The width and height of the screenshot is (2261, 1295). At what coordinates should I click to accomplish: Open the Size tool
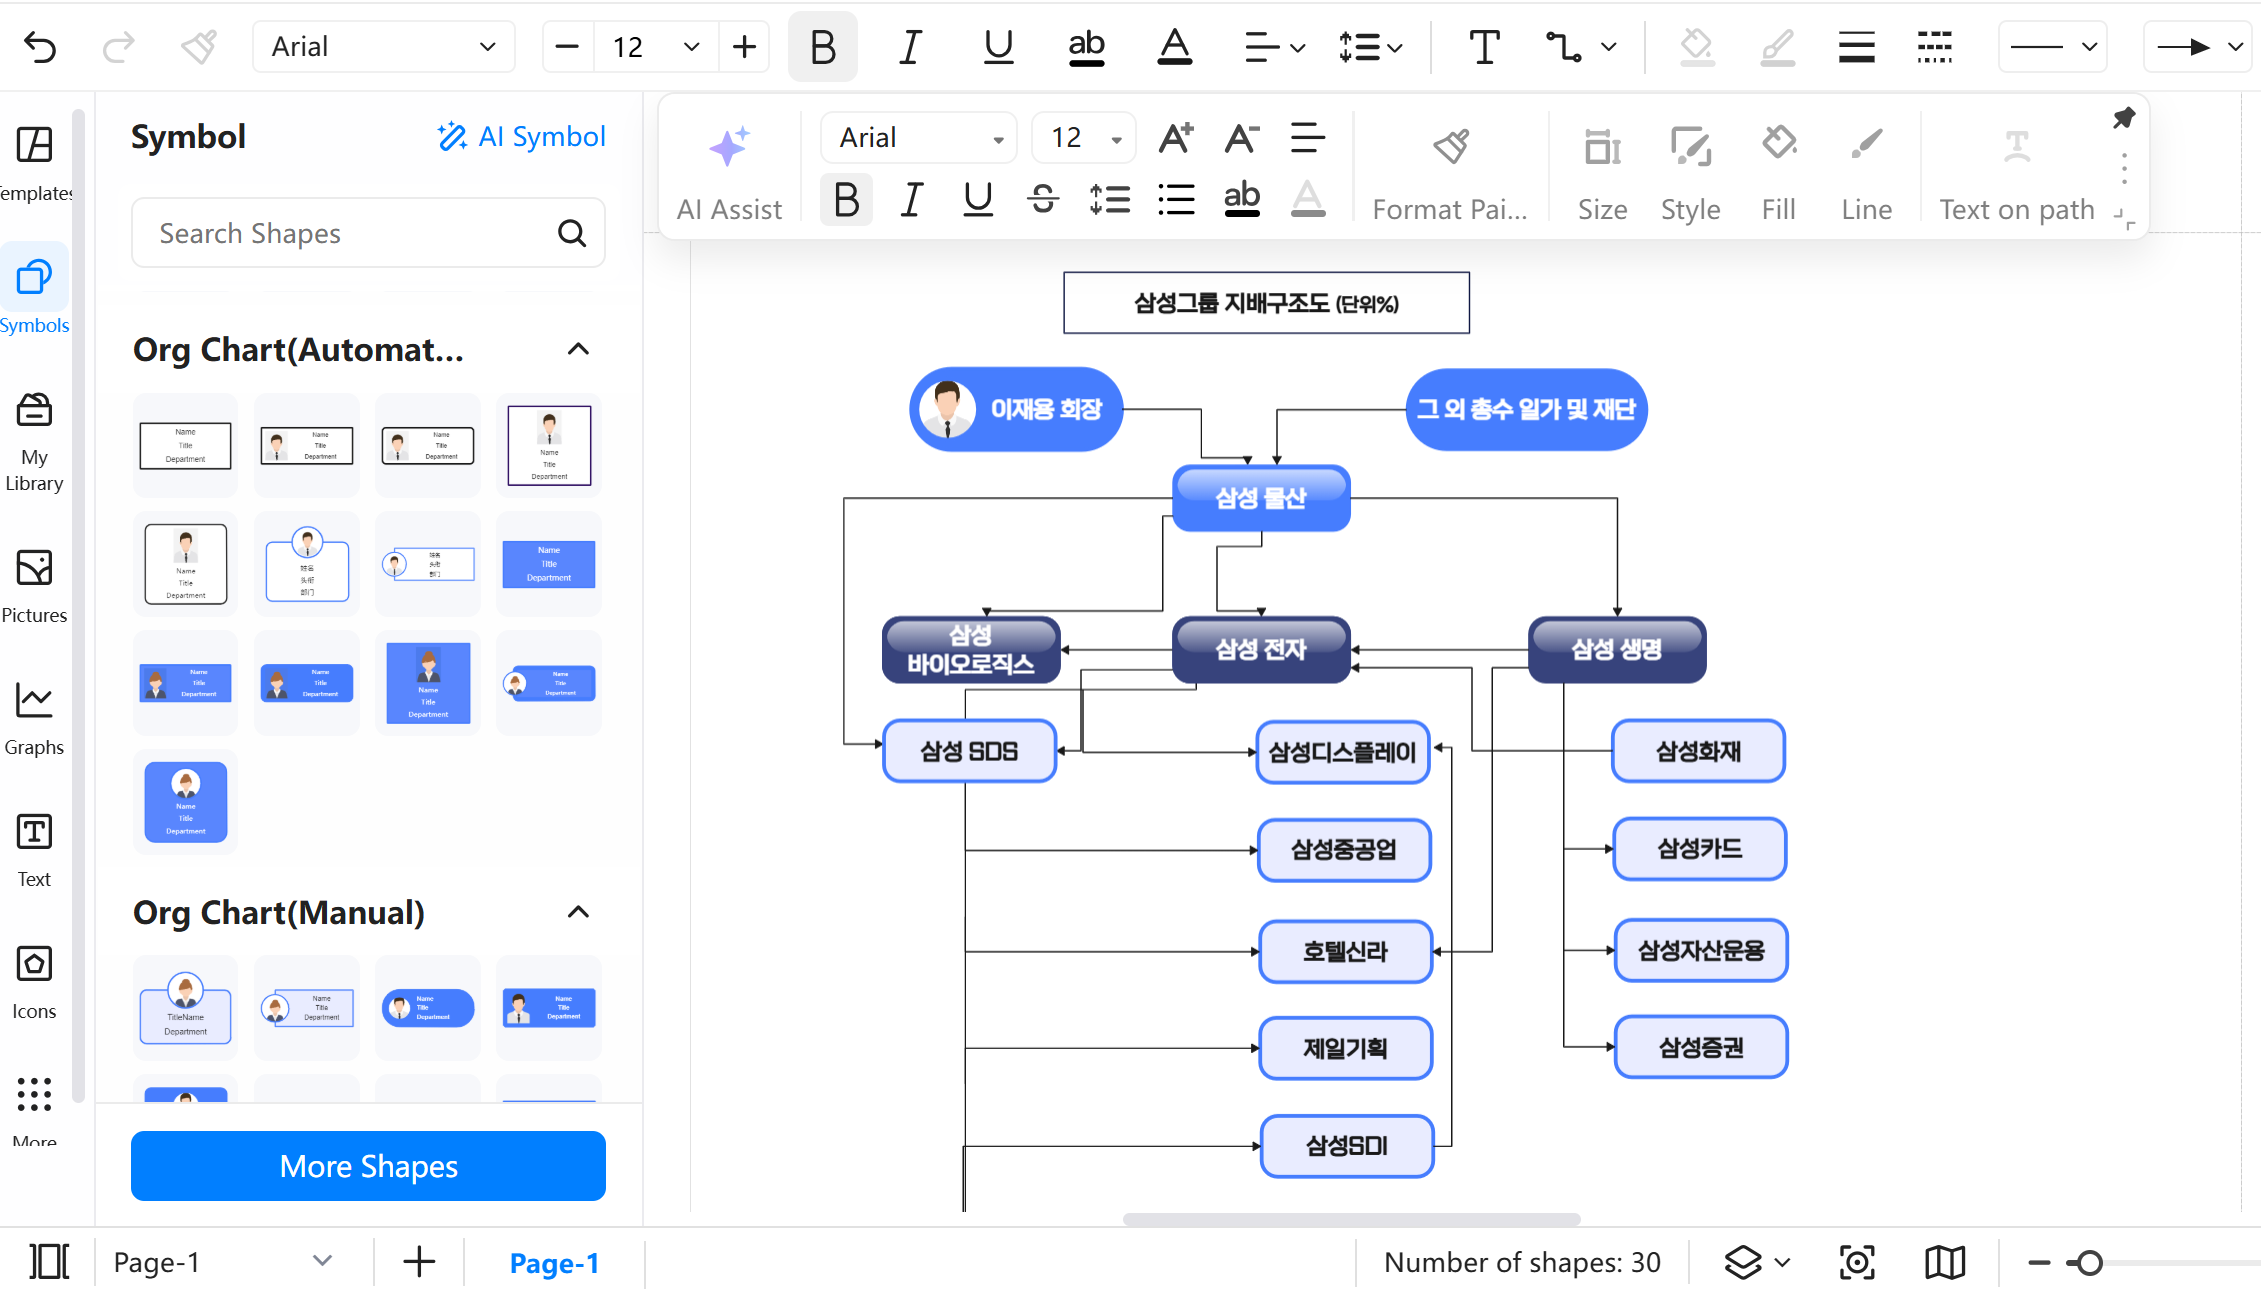click(x=1602, y=172)
